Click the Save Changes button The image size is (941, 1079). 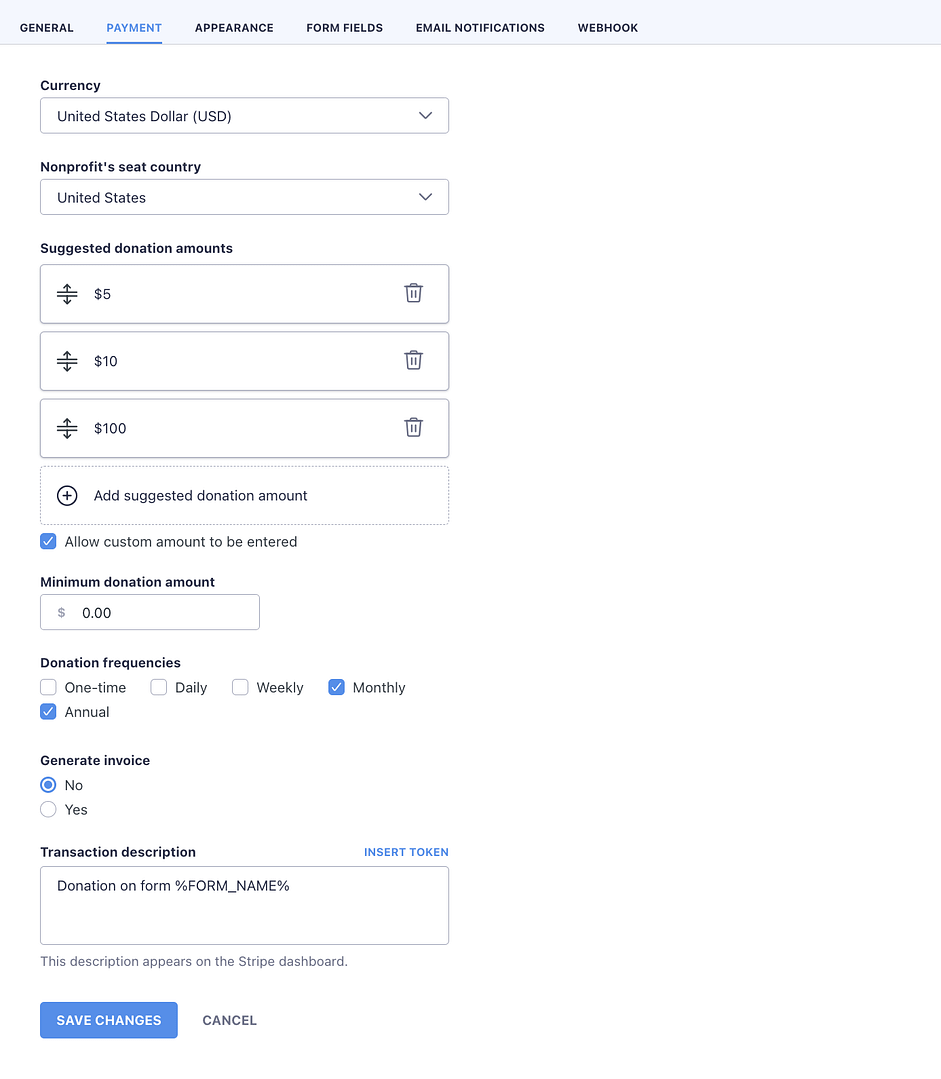108,1020
